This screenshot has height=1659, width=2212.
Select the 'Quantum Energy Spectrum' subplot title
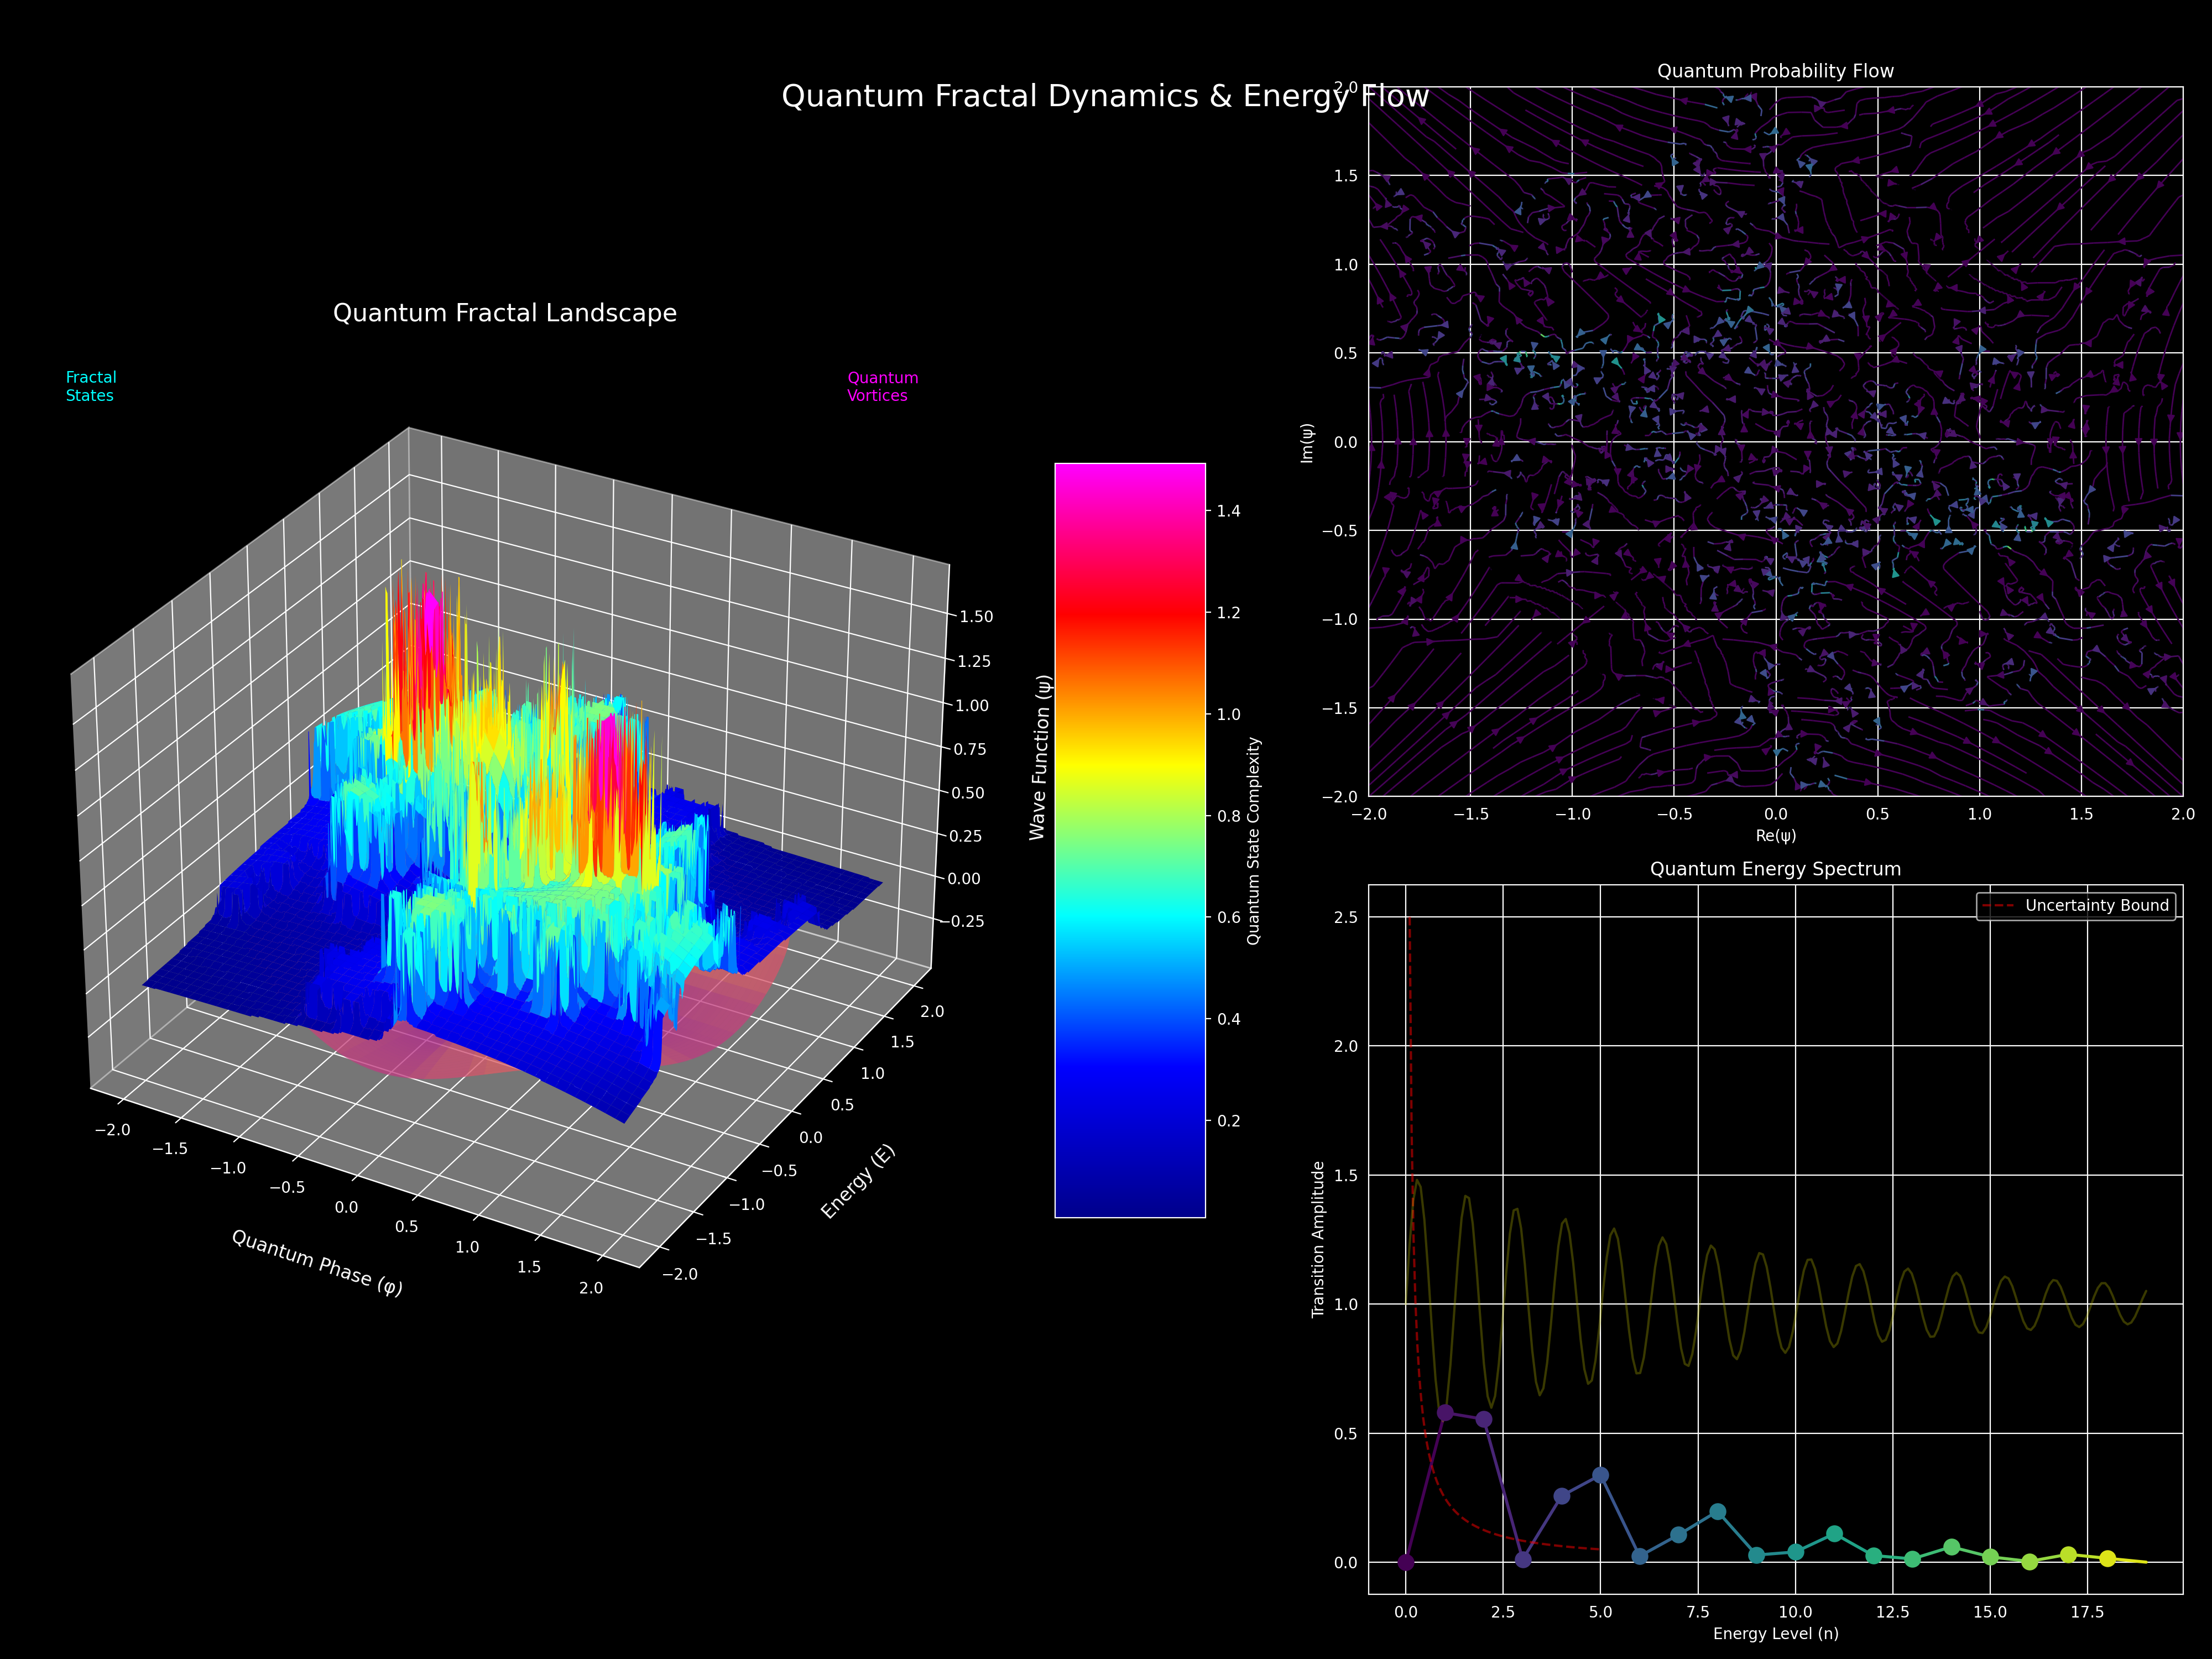pos(1775,869)
